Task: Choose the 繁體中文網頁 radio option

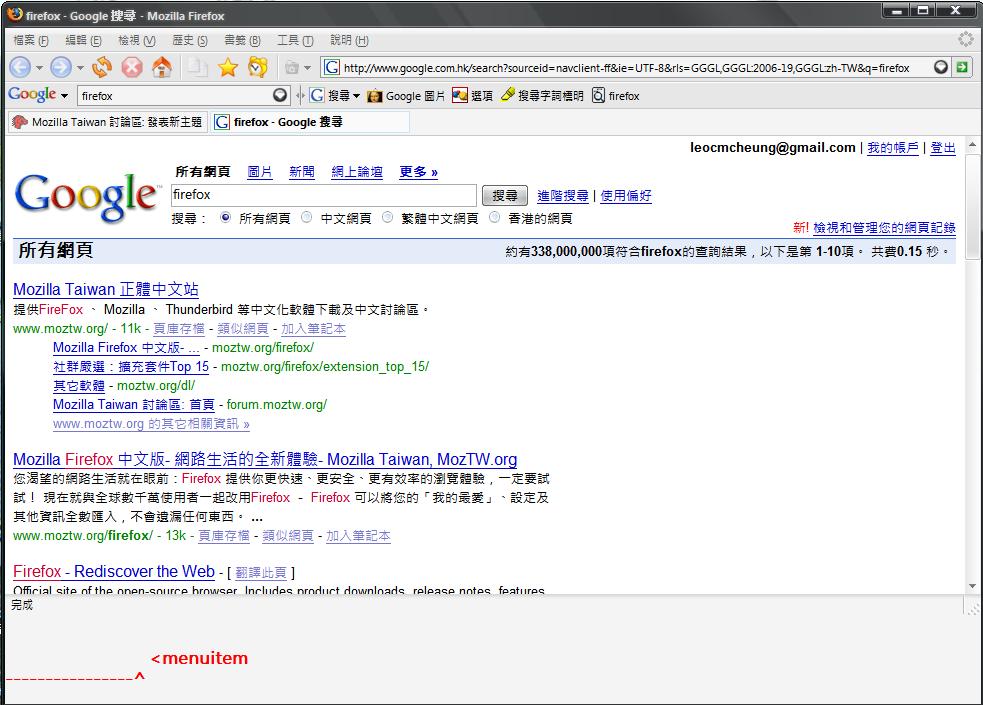Action: 387,217
